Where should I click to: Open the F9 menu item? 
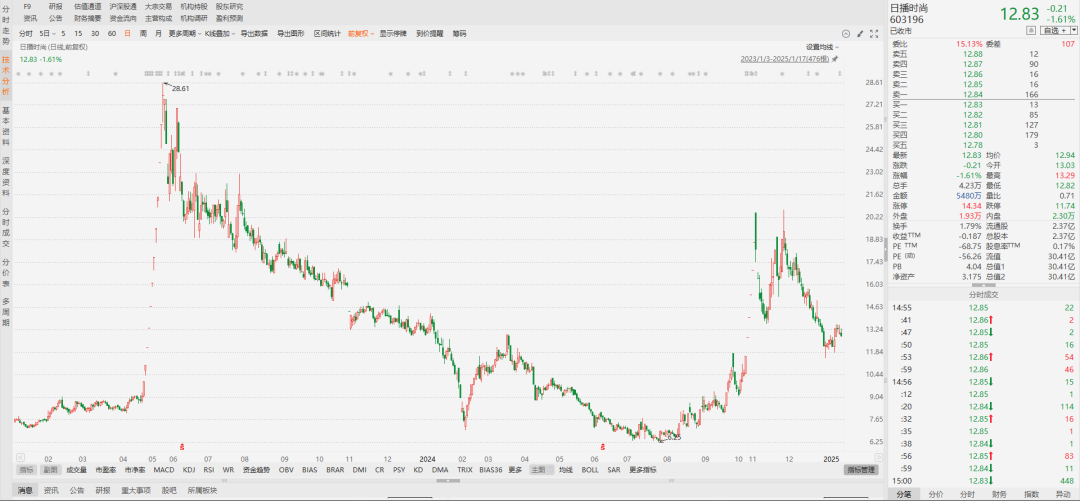click(28, 6)
